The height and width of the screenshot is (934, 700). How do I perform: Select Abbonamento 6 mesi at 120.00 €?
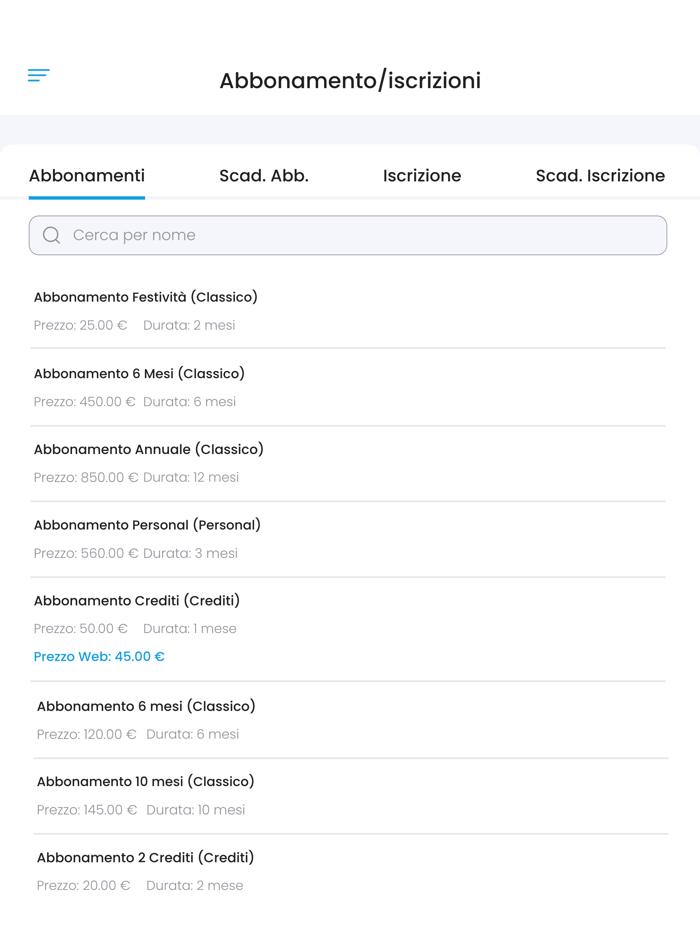[145, 706]
